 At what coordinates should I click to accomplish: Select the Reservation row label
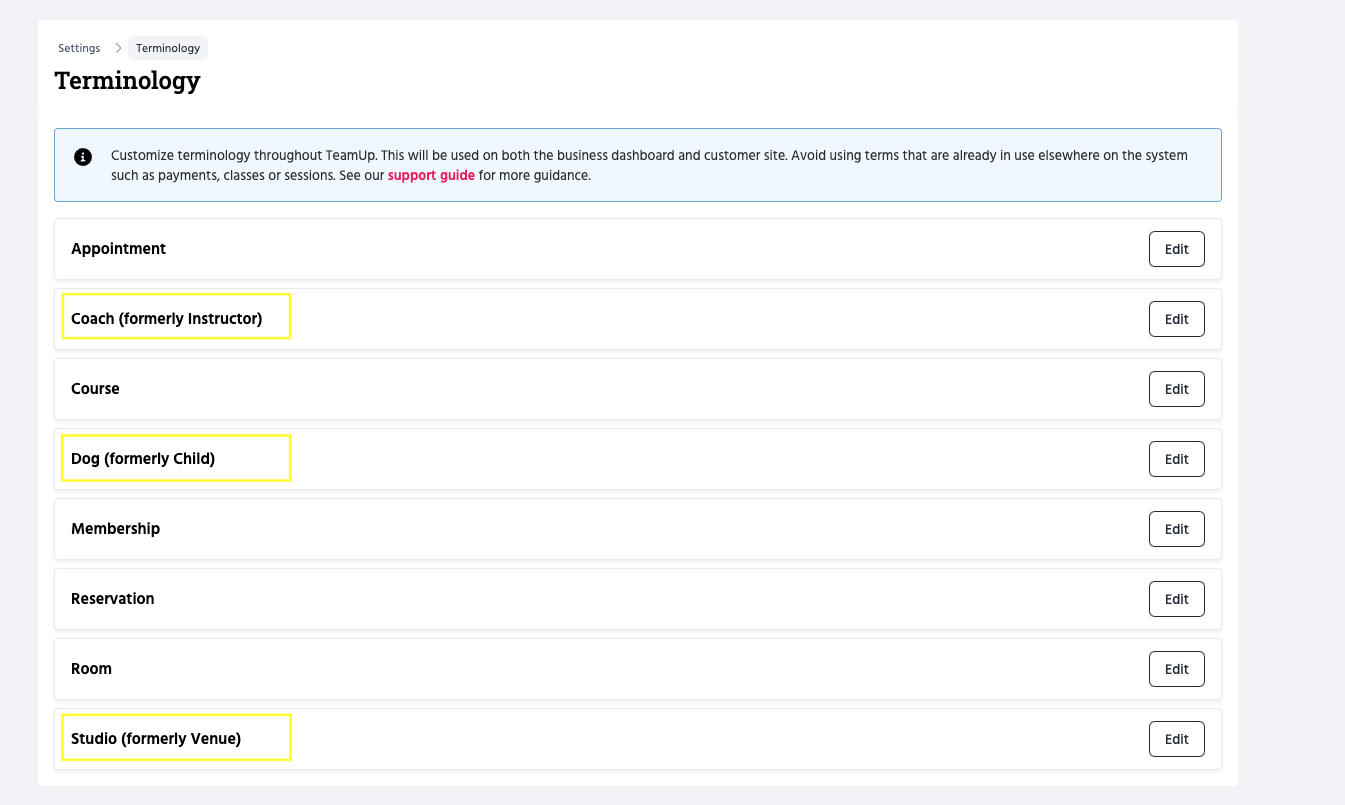(x=112, y=599)
